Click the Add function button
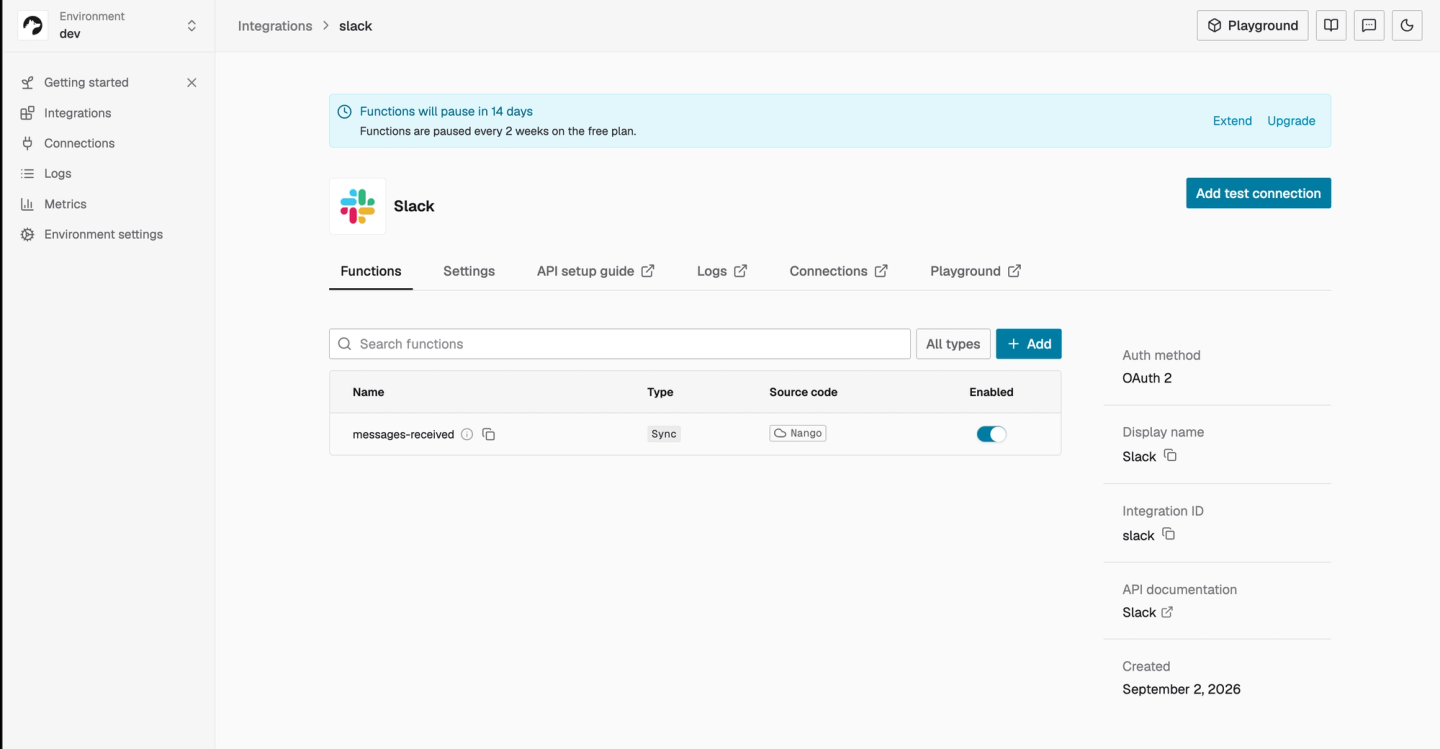 [x=1029, y=344]
